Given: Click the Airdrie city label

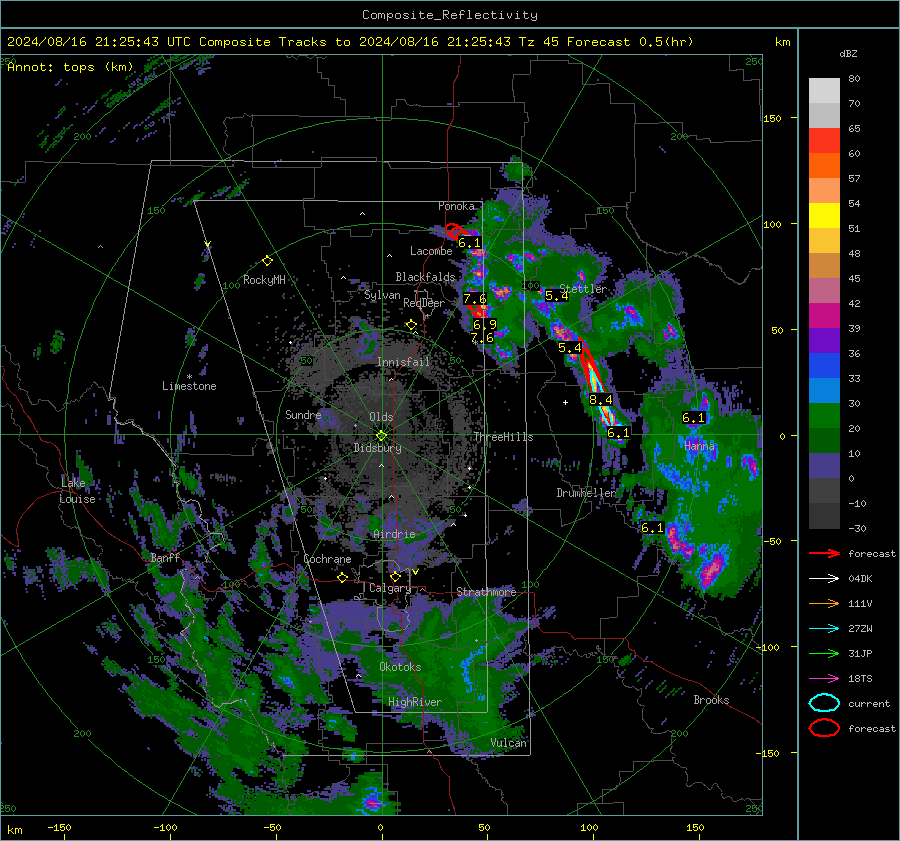Looking at the screenshot, I should click(394, 534).
